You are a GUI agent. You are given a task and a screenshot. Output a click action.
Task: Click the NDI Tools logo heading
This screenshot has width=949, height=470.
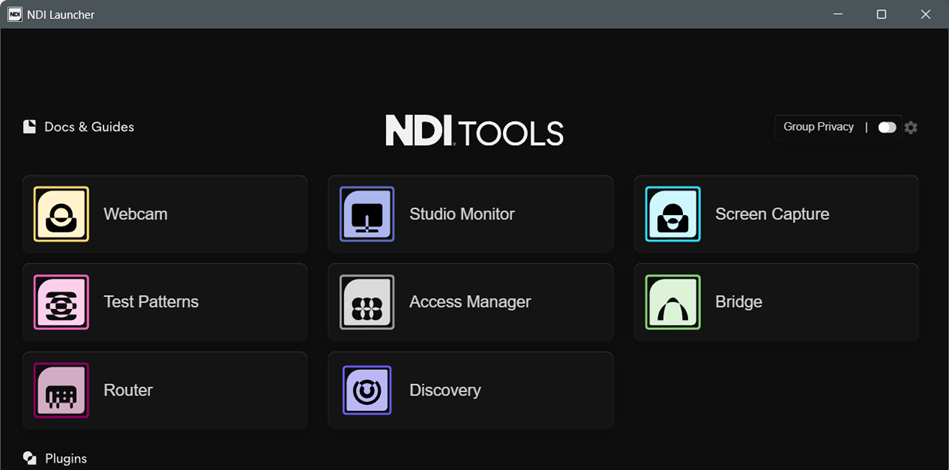474,131
